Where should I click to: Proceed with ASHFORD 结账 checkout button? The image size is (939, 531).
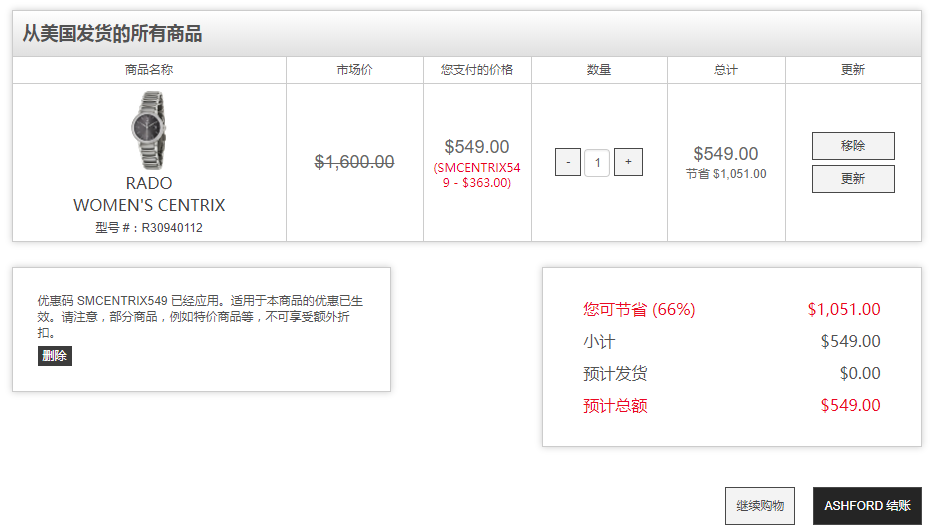[x=867, y=506]
